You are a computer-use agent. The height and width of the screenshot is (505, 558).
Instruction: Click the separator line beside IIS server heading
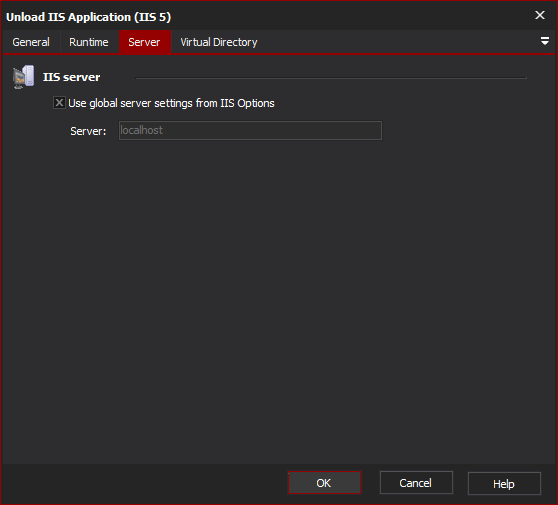331,78
